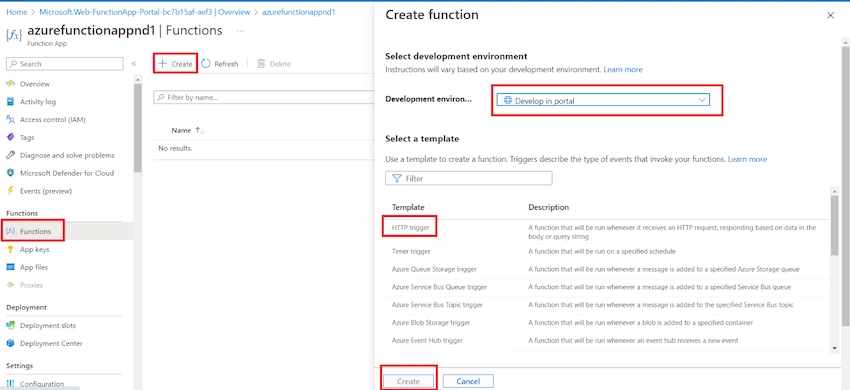Screen dimensions: 850x390
Task: Select Azure Queue Storage trigger template
Action: coord(434,270)
